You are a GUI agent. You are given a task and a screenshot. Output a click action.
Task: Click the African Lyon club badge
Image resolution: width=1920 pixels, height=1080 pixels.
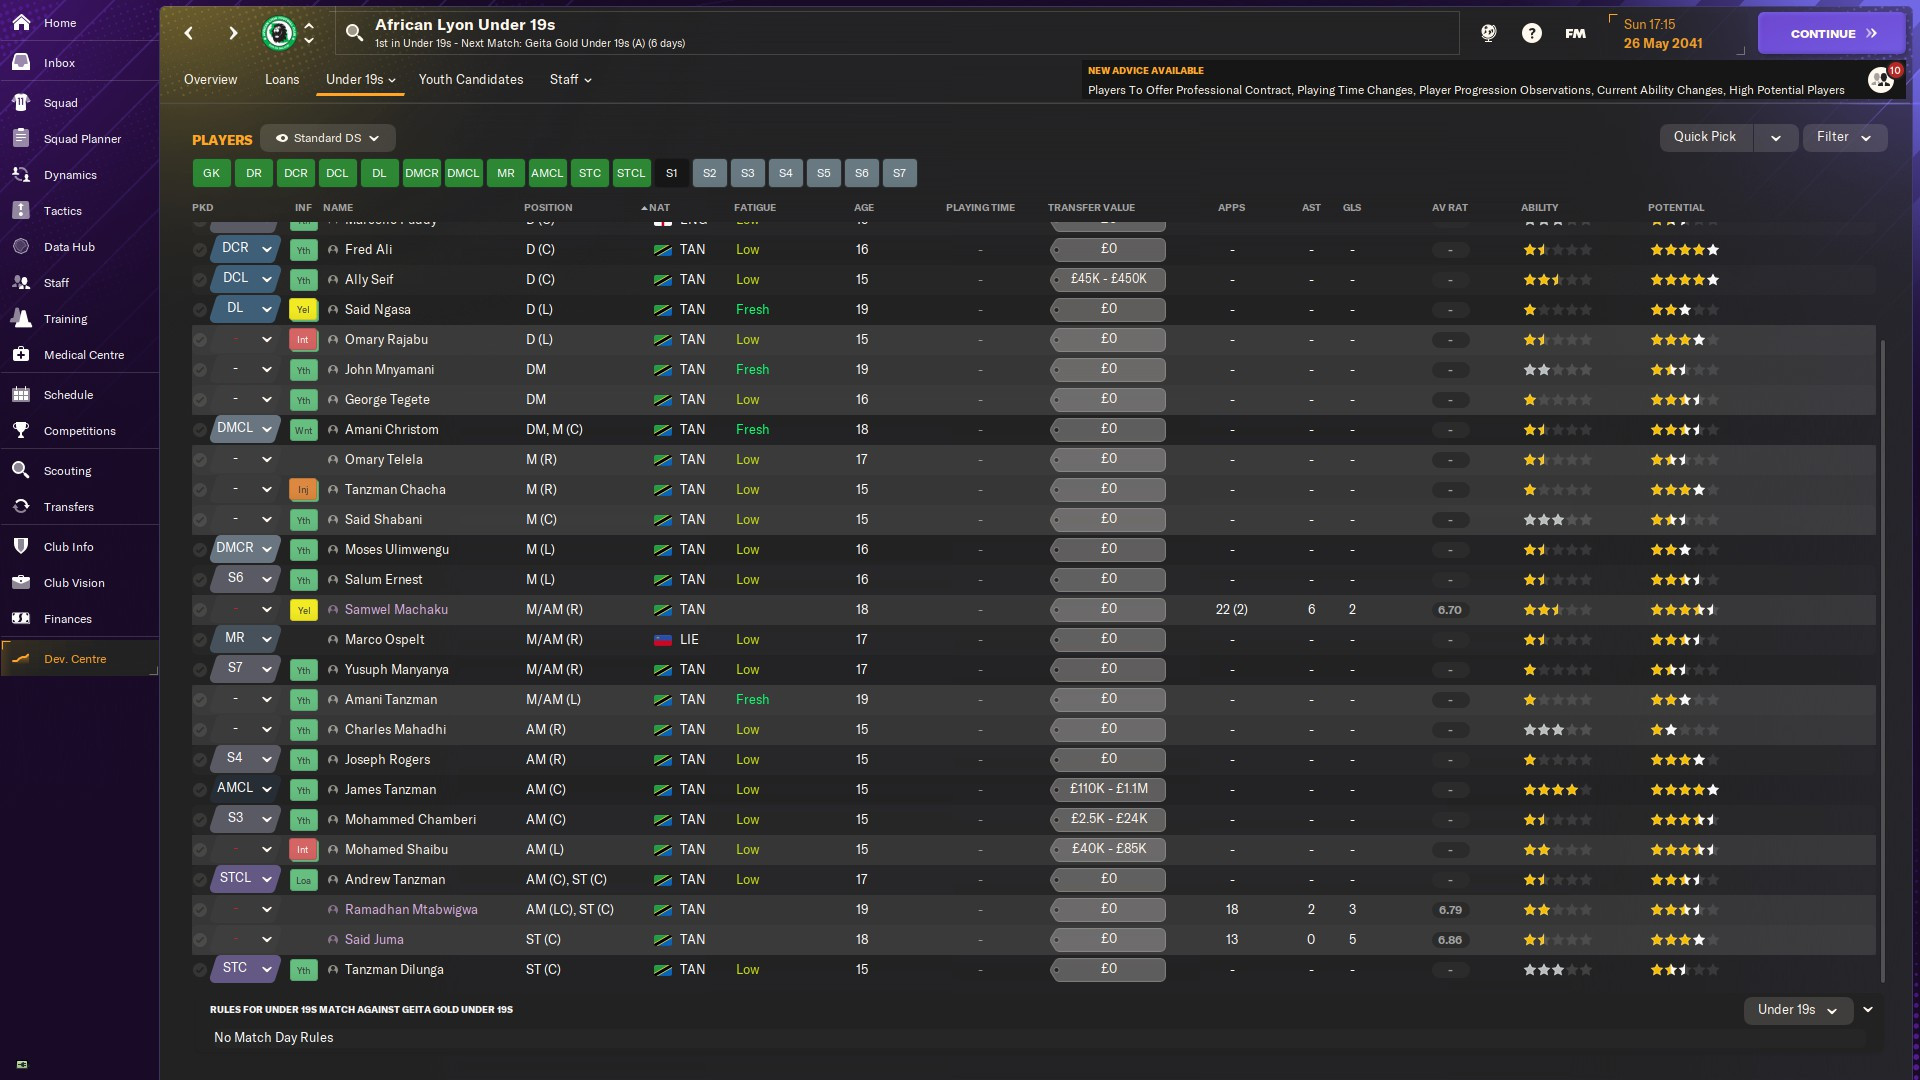(x=279, y=33)
